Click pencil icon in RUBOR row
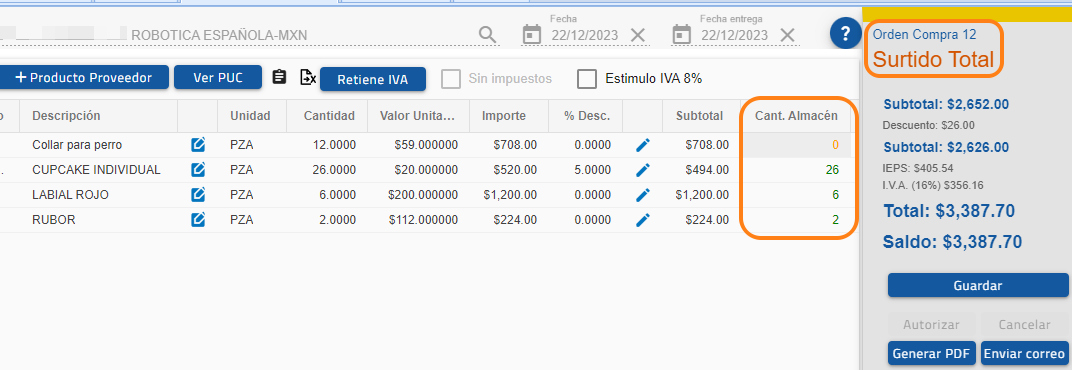Viewport: 1072px width, 370px height. [643, 220]
